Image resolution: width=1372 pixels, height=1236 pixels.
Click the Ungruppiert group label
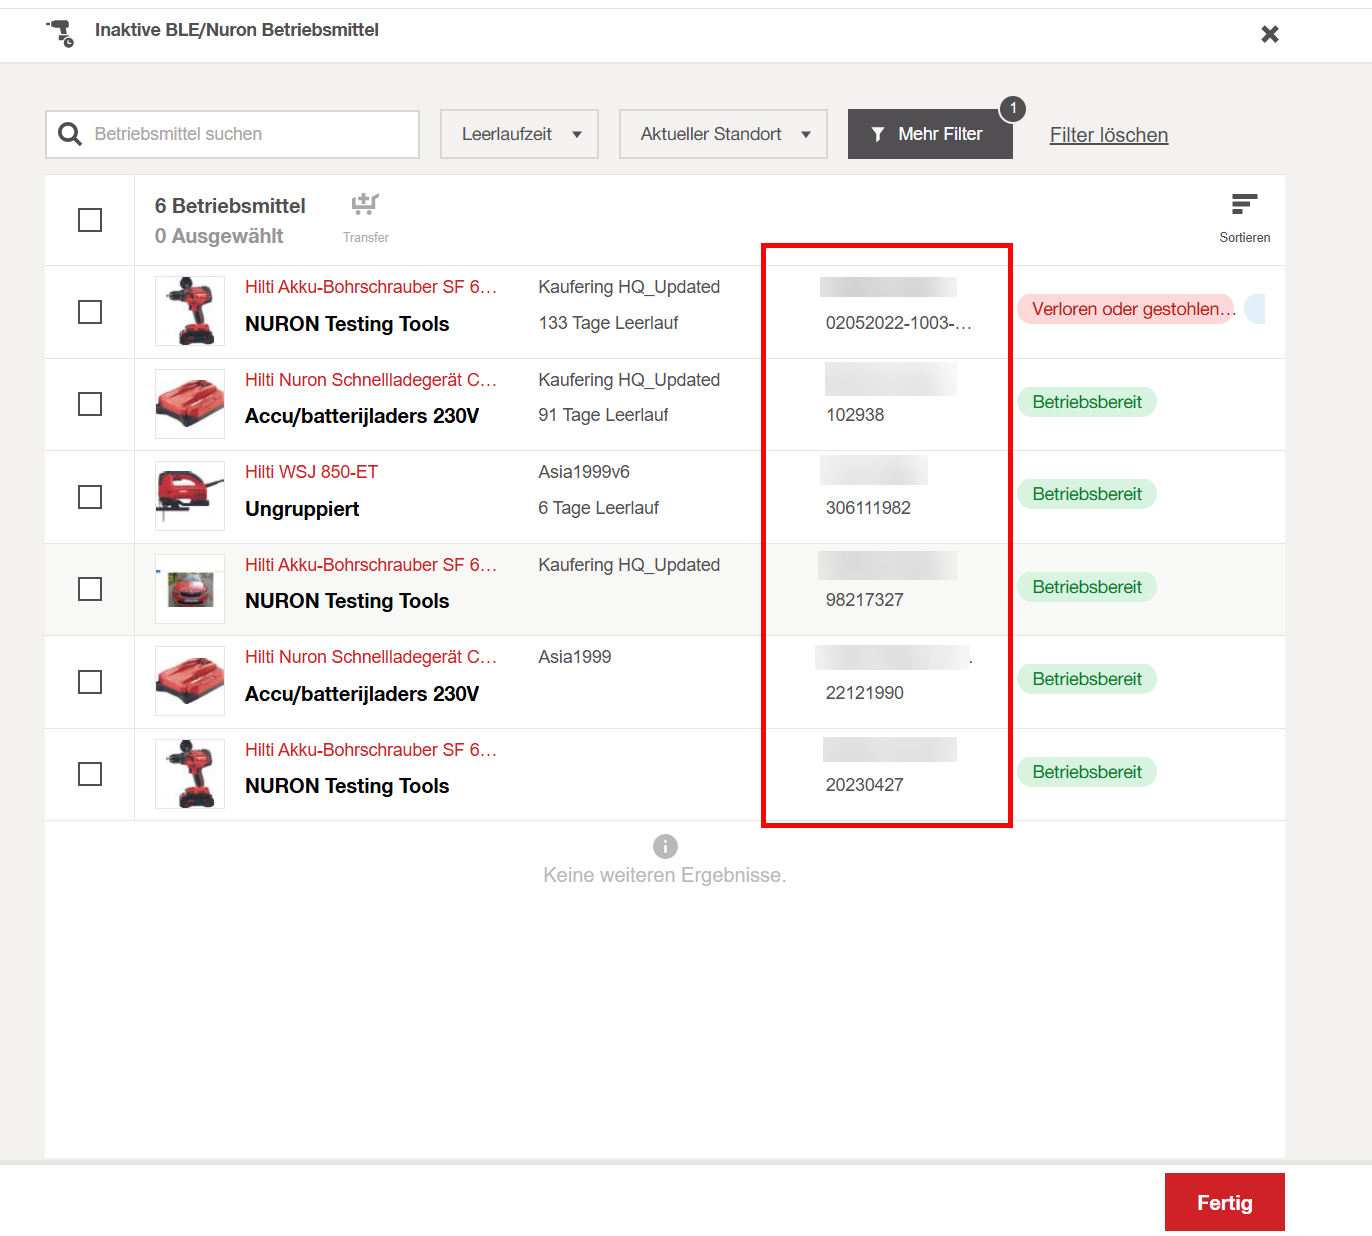click(302, 509)
